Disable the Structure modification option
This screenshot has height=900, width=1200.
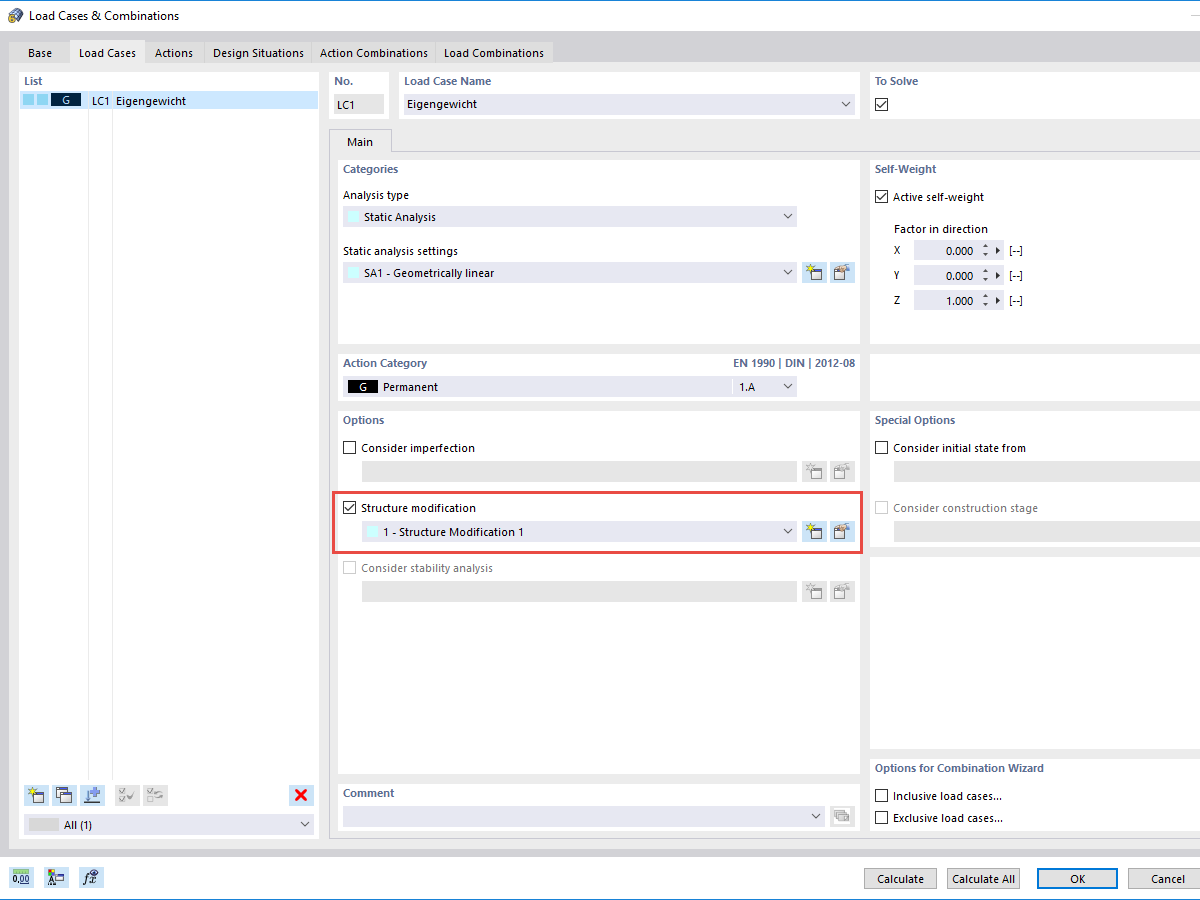click(x=349, y=507)
